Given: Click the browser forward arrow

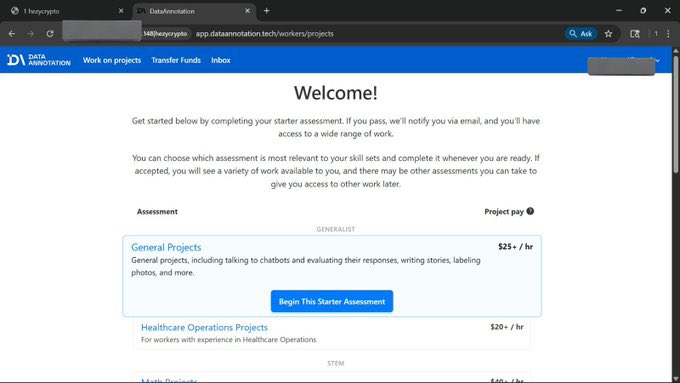Looking at the screenshot, I should (30, 33).
